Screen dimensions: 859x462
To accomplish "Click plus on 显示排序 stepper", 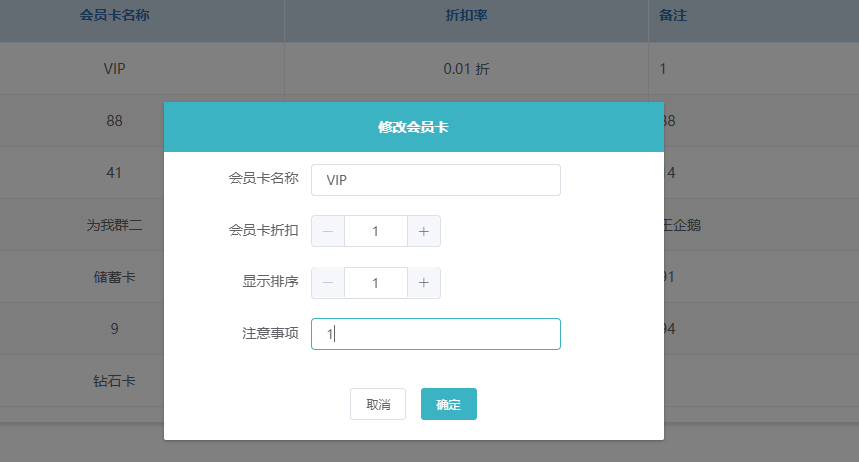I will (424, 283).
